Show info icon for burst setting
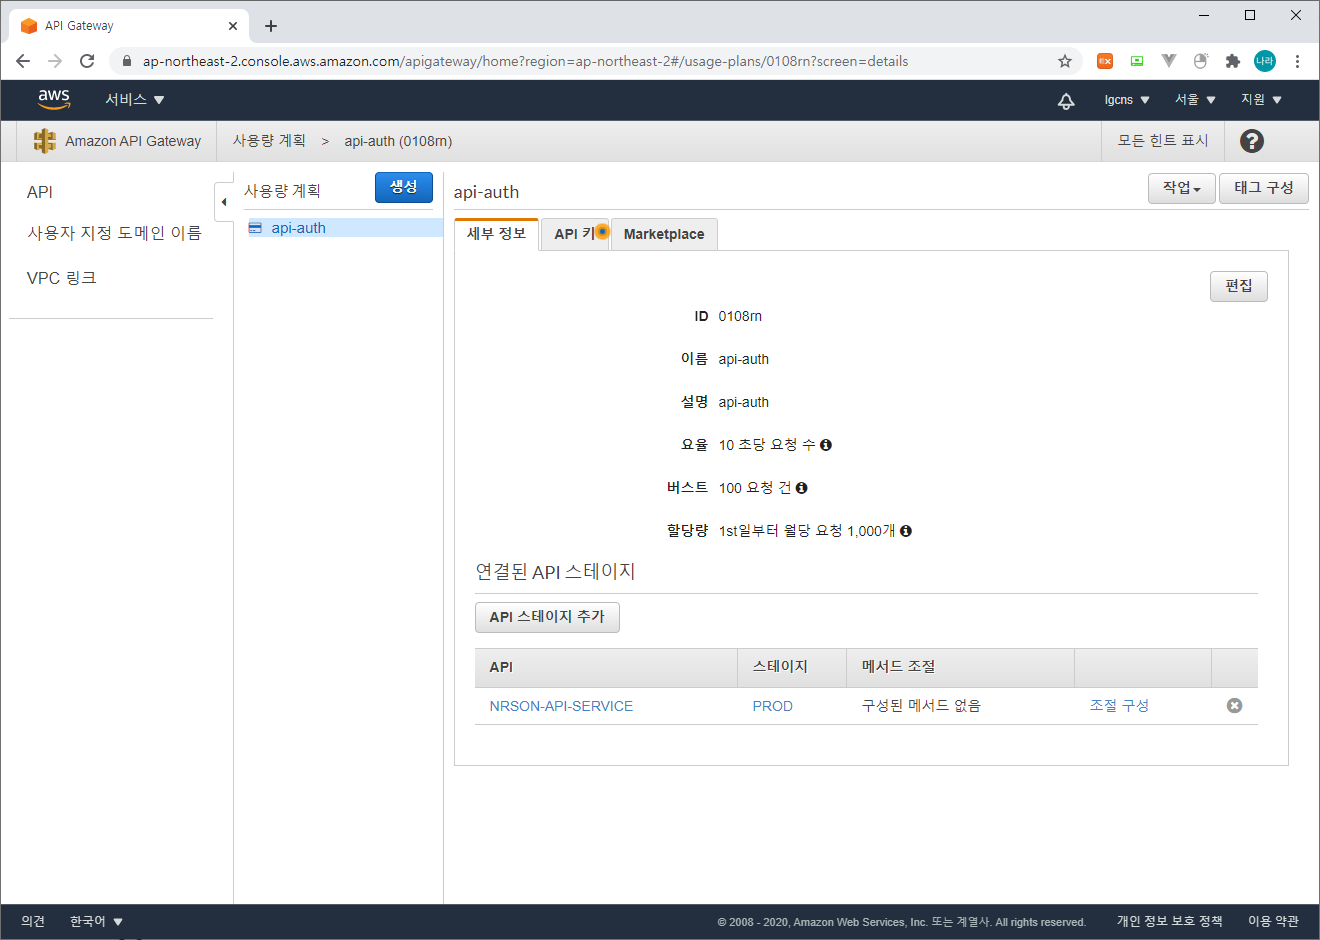The width and height of the screenshot is (1320, 940). (x=802, y=488)
